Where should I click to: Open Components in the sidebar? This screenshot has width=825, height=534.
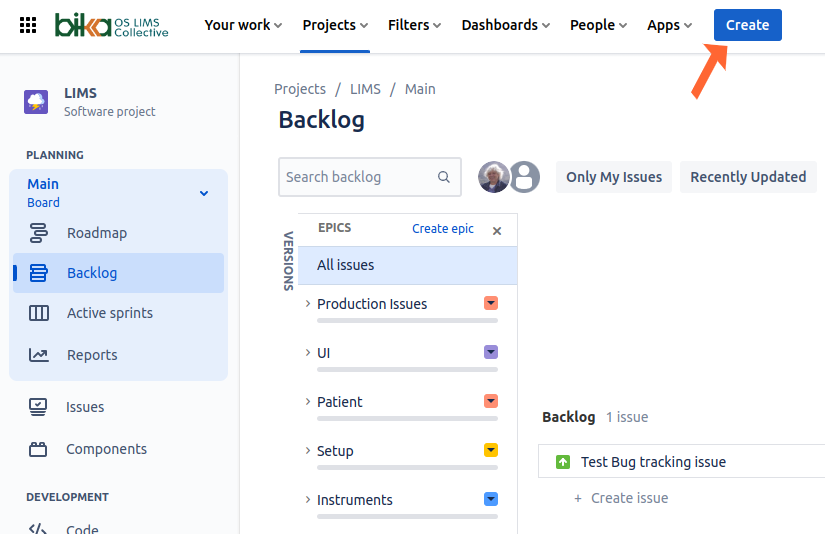pyautogui.click(x=106, y=449)
